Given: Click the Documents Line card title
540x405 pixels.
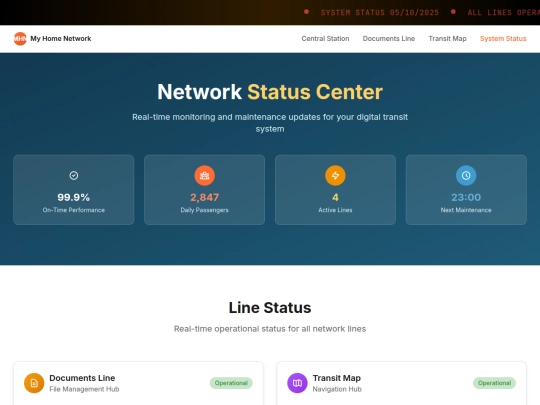Looking at the screenshot, I should click(82, 378).
